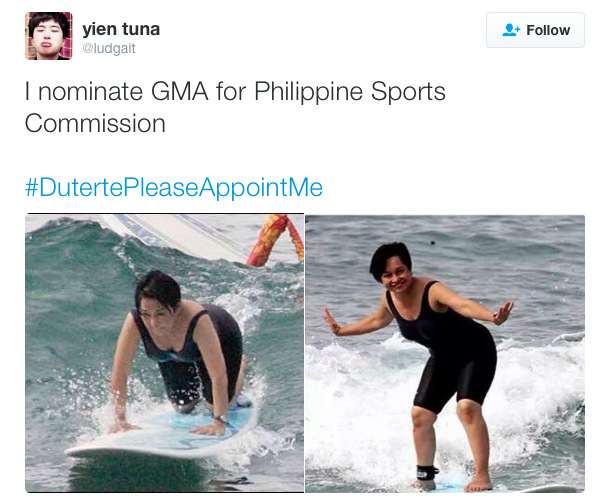
Task: Click the black ankle leash on standing surfer
Action: (427, 471)
